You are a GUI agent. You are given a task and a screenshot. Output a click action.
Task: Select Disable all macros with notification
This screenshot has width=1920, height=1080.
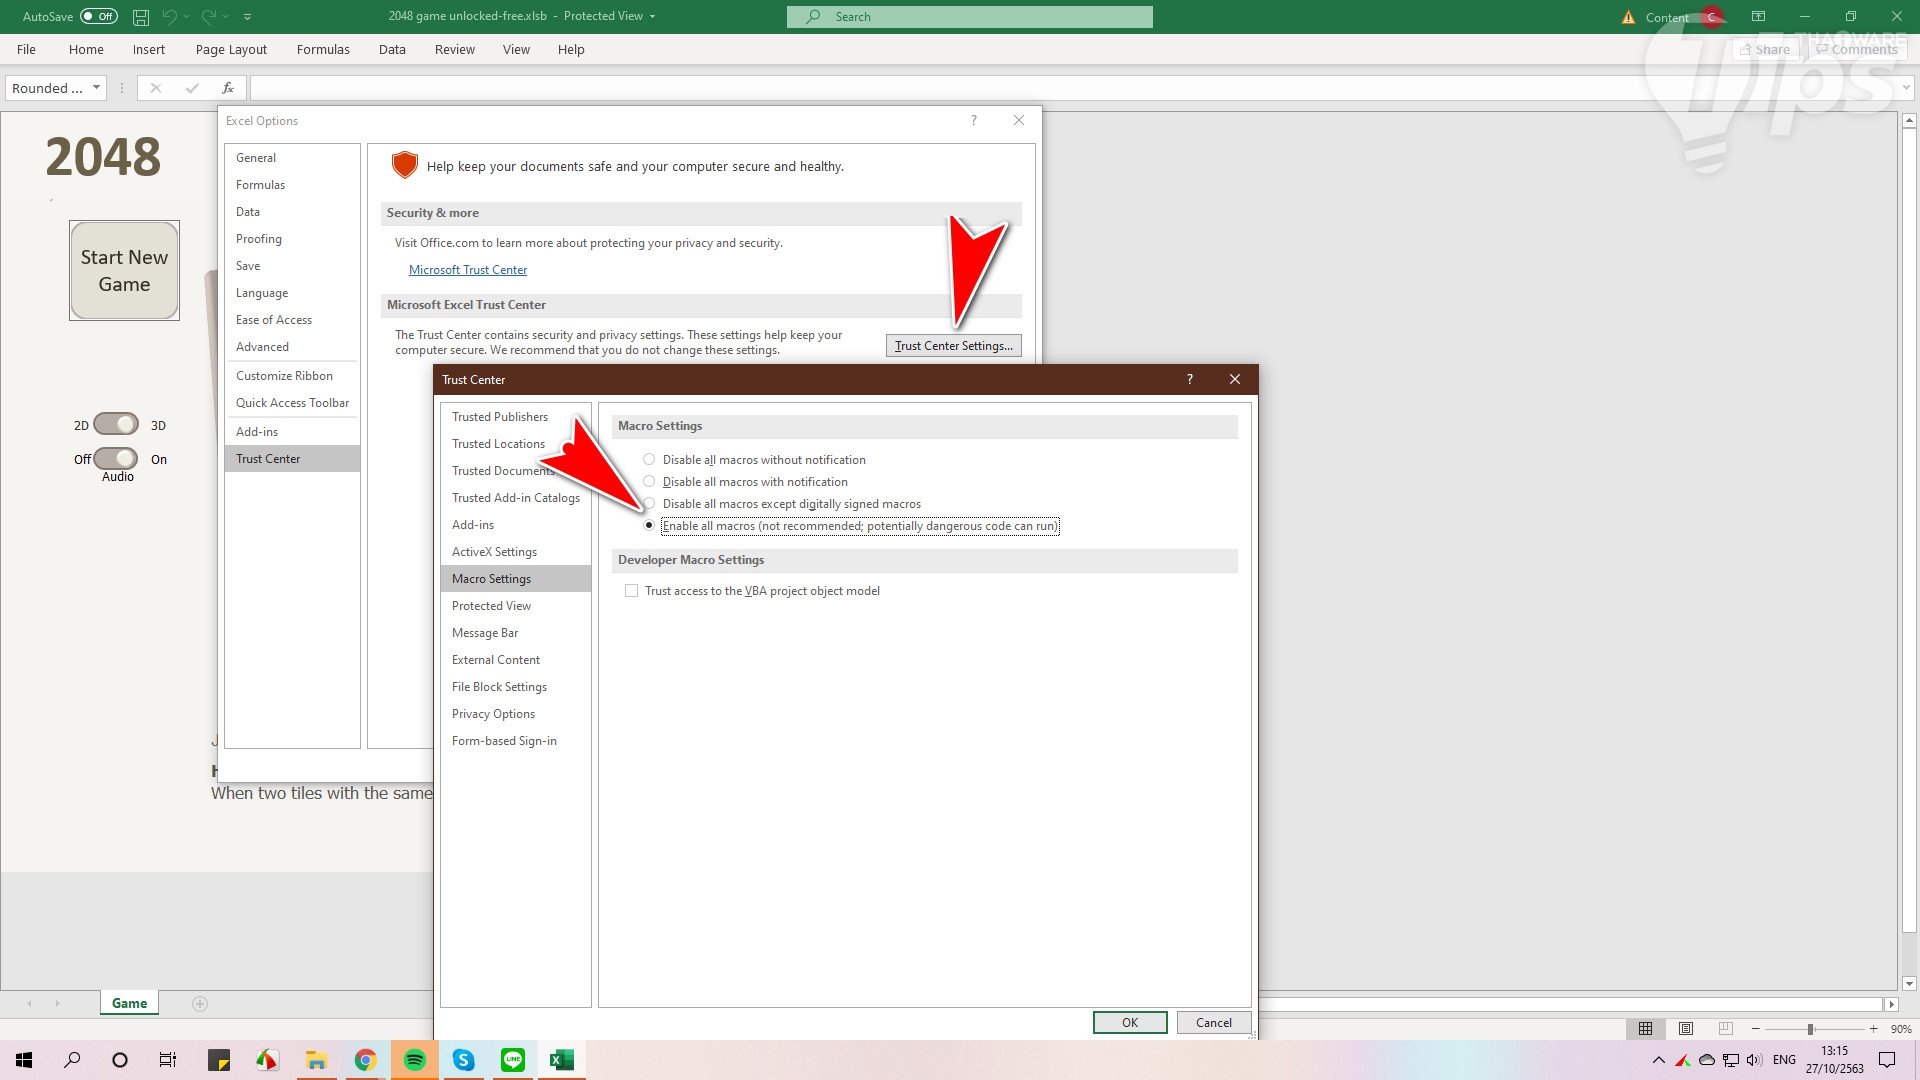point(649,482)
